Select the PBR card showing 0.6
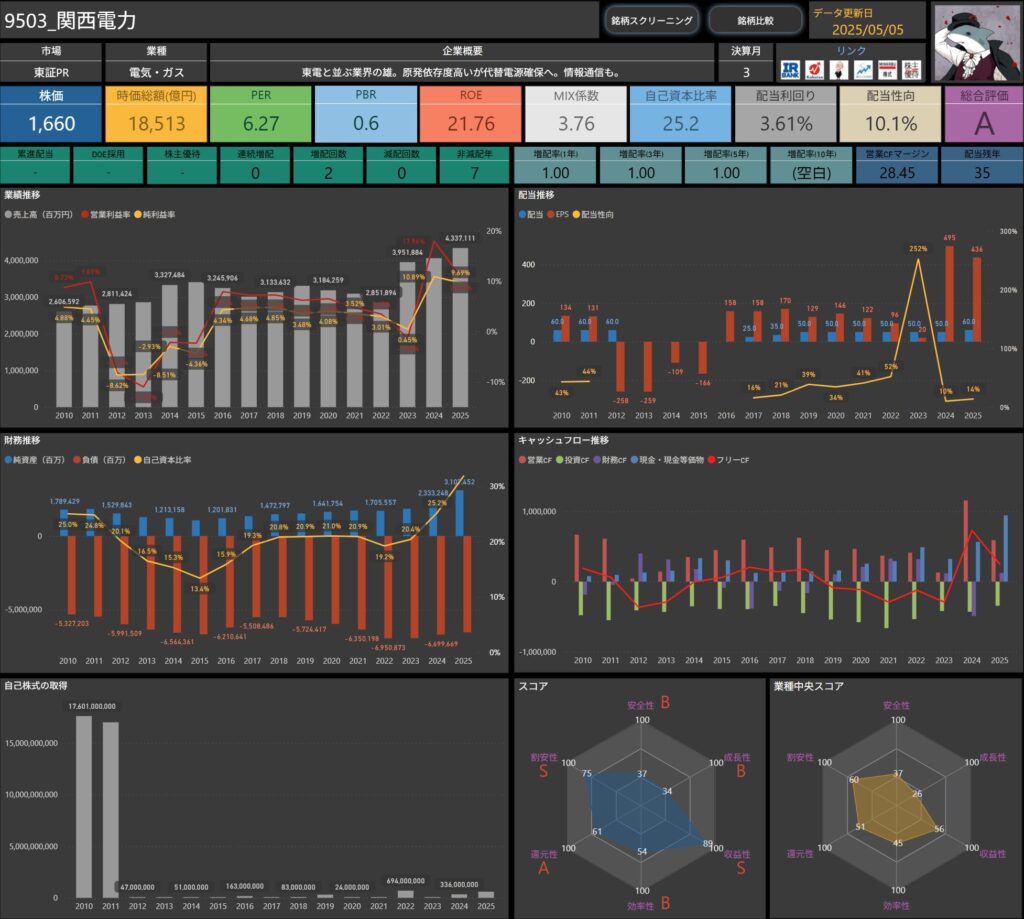This screenshot has width=1024, height=919. coord(366,114)
